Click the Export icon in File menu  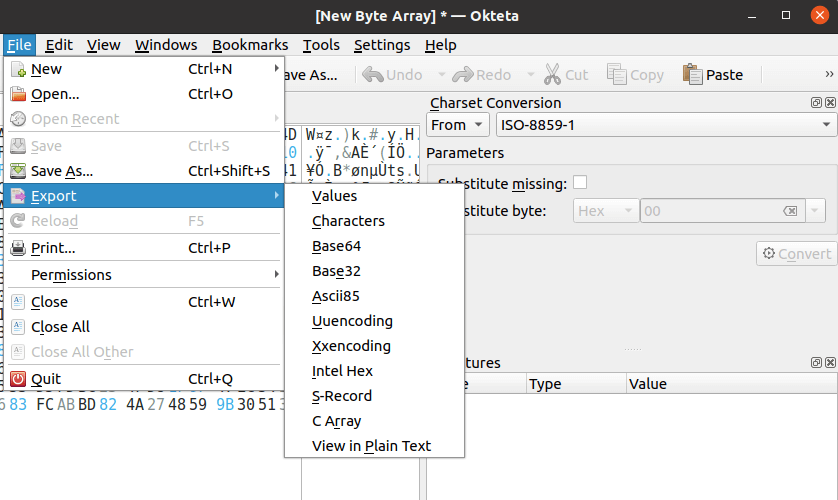point(18,196)
